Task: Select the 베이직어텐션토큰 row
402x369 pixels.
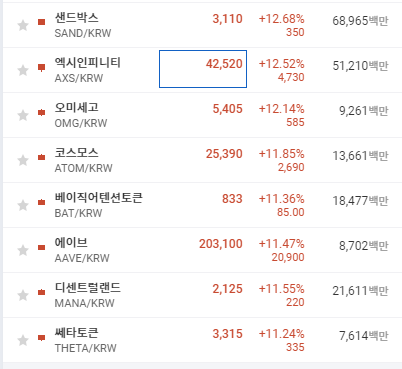Action: coord(202,205)
